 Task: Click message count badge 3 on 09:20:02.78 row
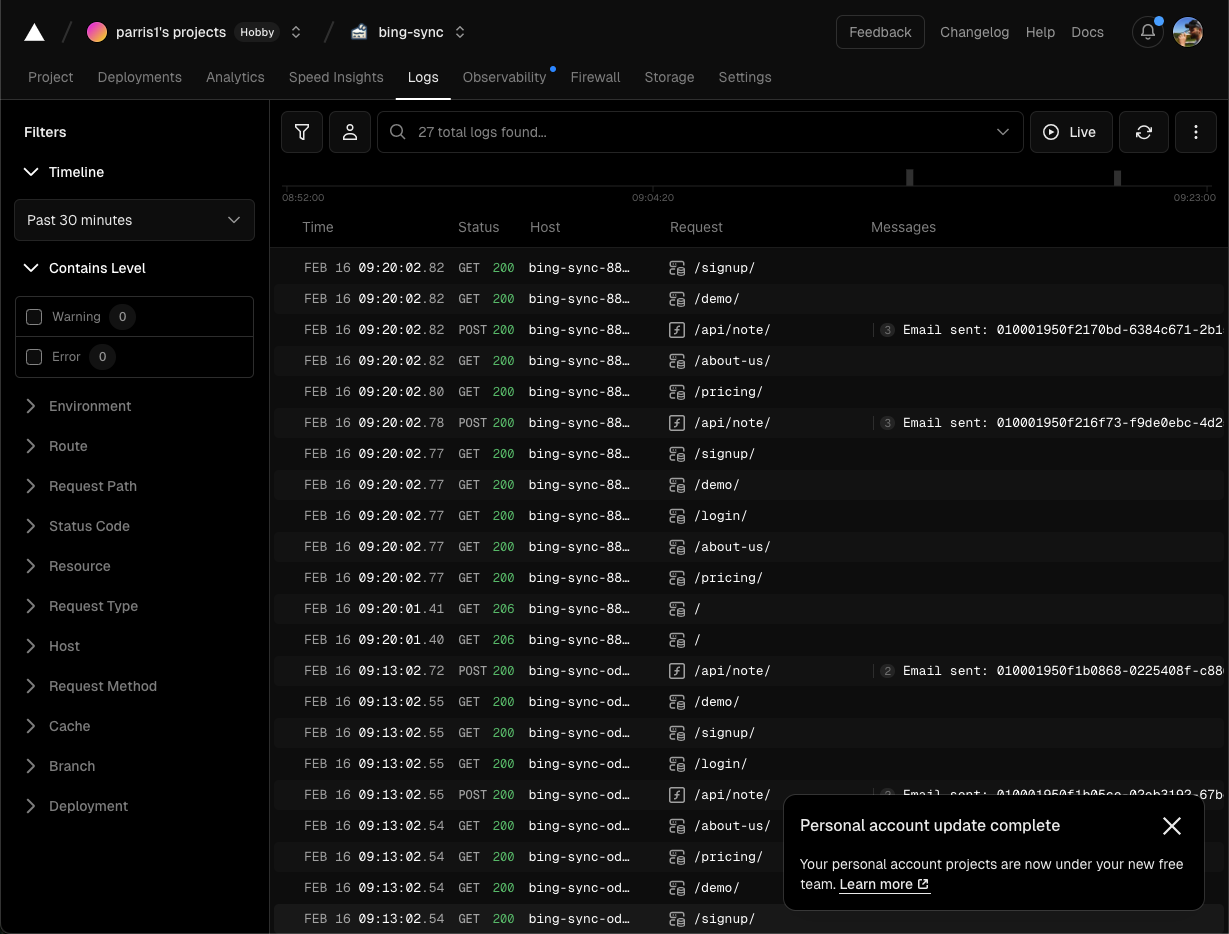887,423
